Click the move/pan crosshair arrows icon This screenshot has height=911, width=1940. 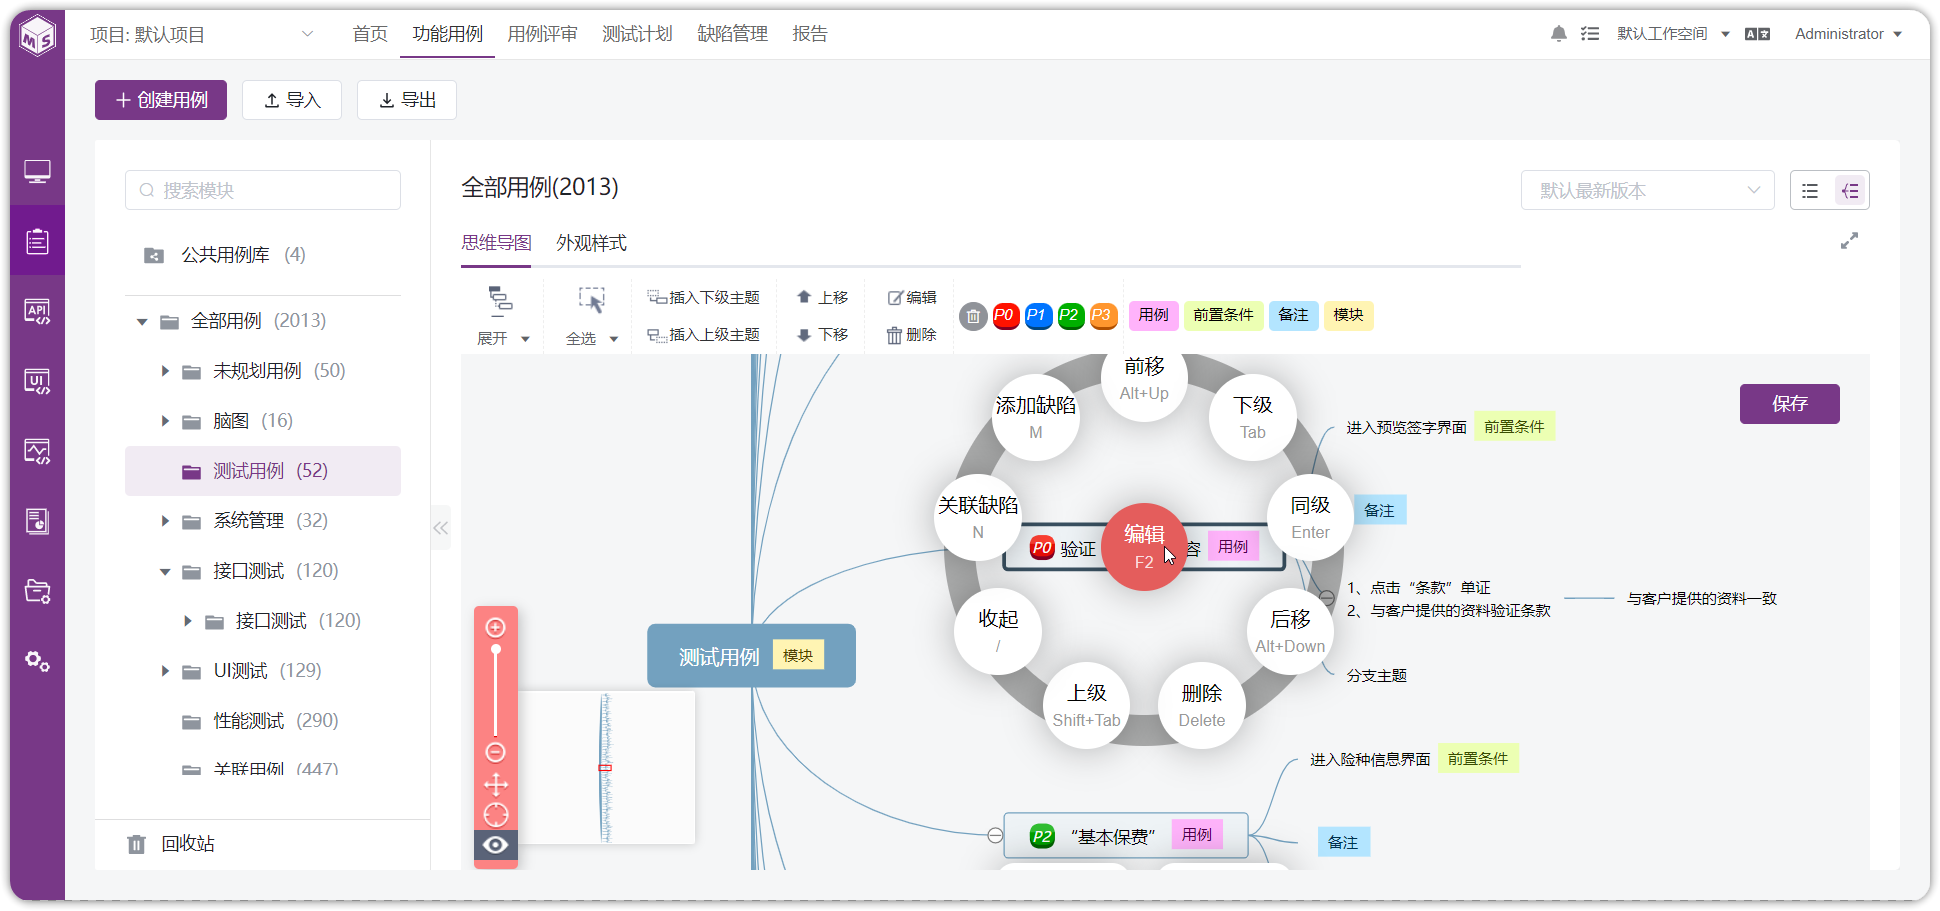(x=496, y=784)
